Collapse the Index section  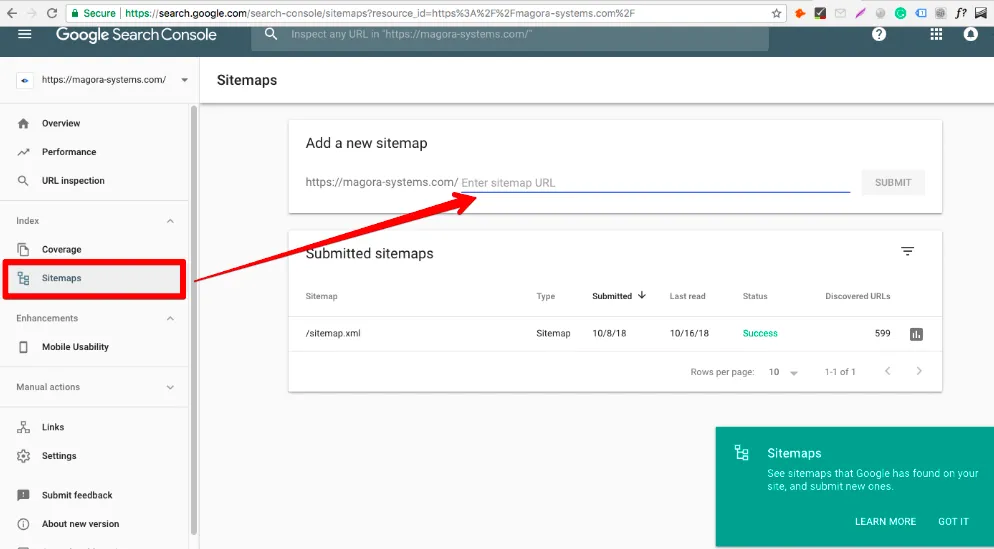tap(170, 221)
